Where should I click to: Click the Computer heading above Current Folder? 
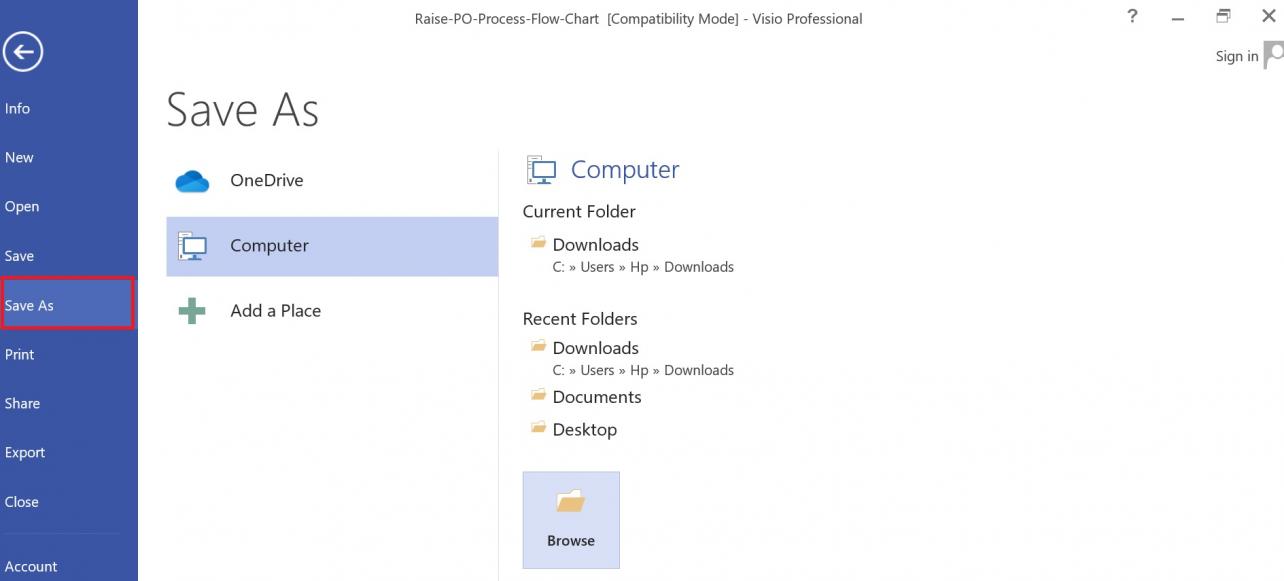624,169
